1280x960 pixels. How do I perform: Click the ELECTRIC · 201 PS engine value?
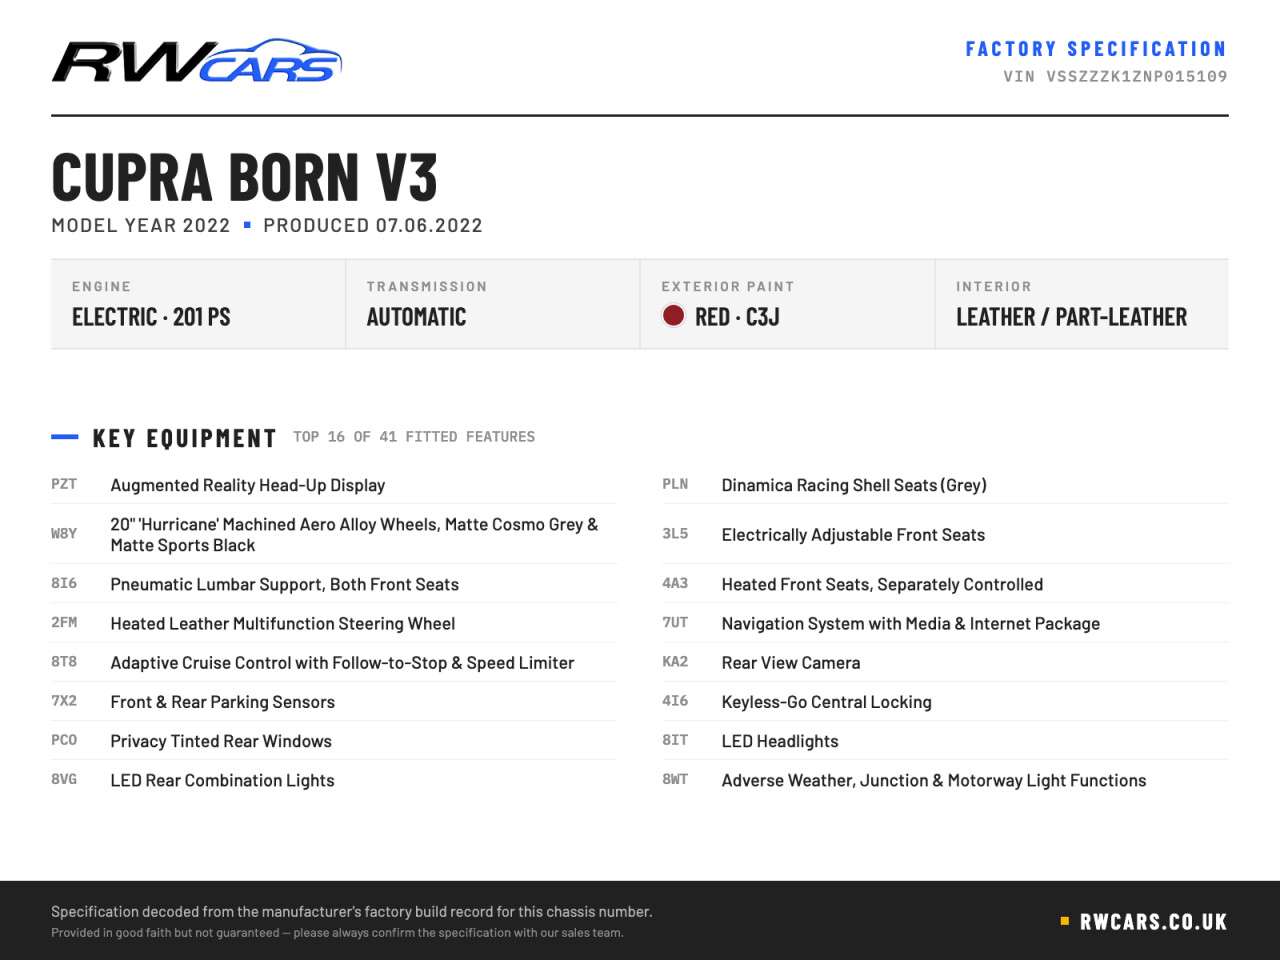(151, 317)
